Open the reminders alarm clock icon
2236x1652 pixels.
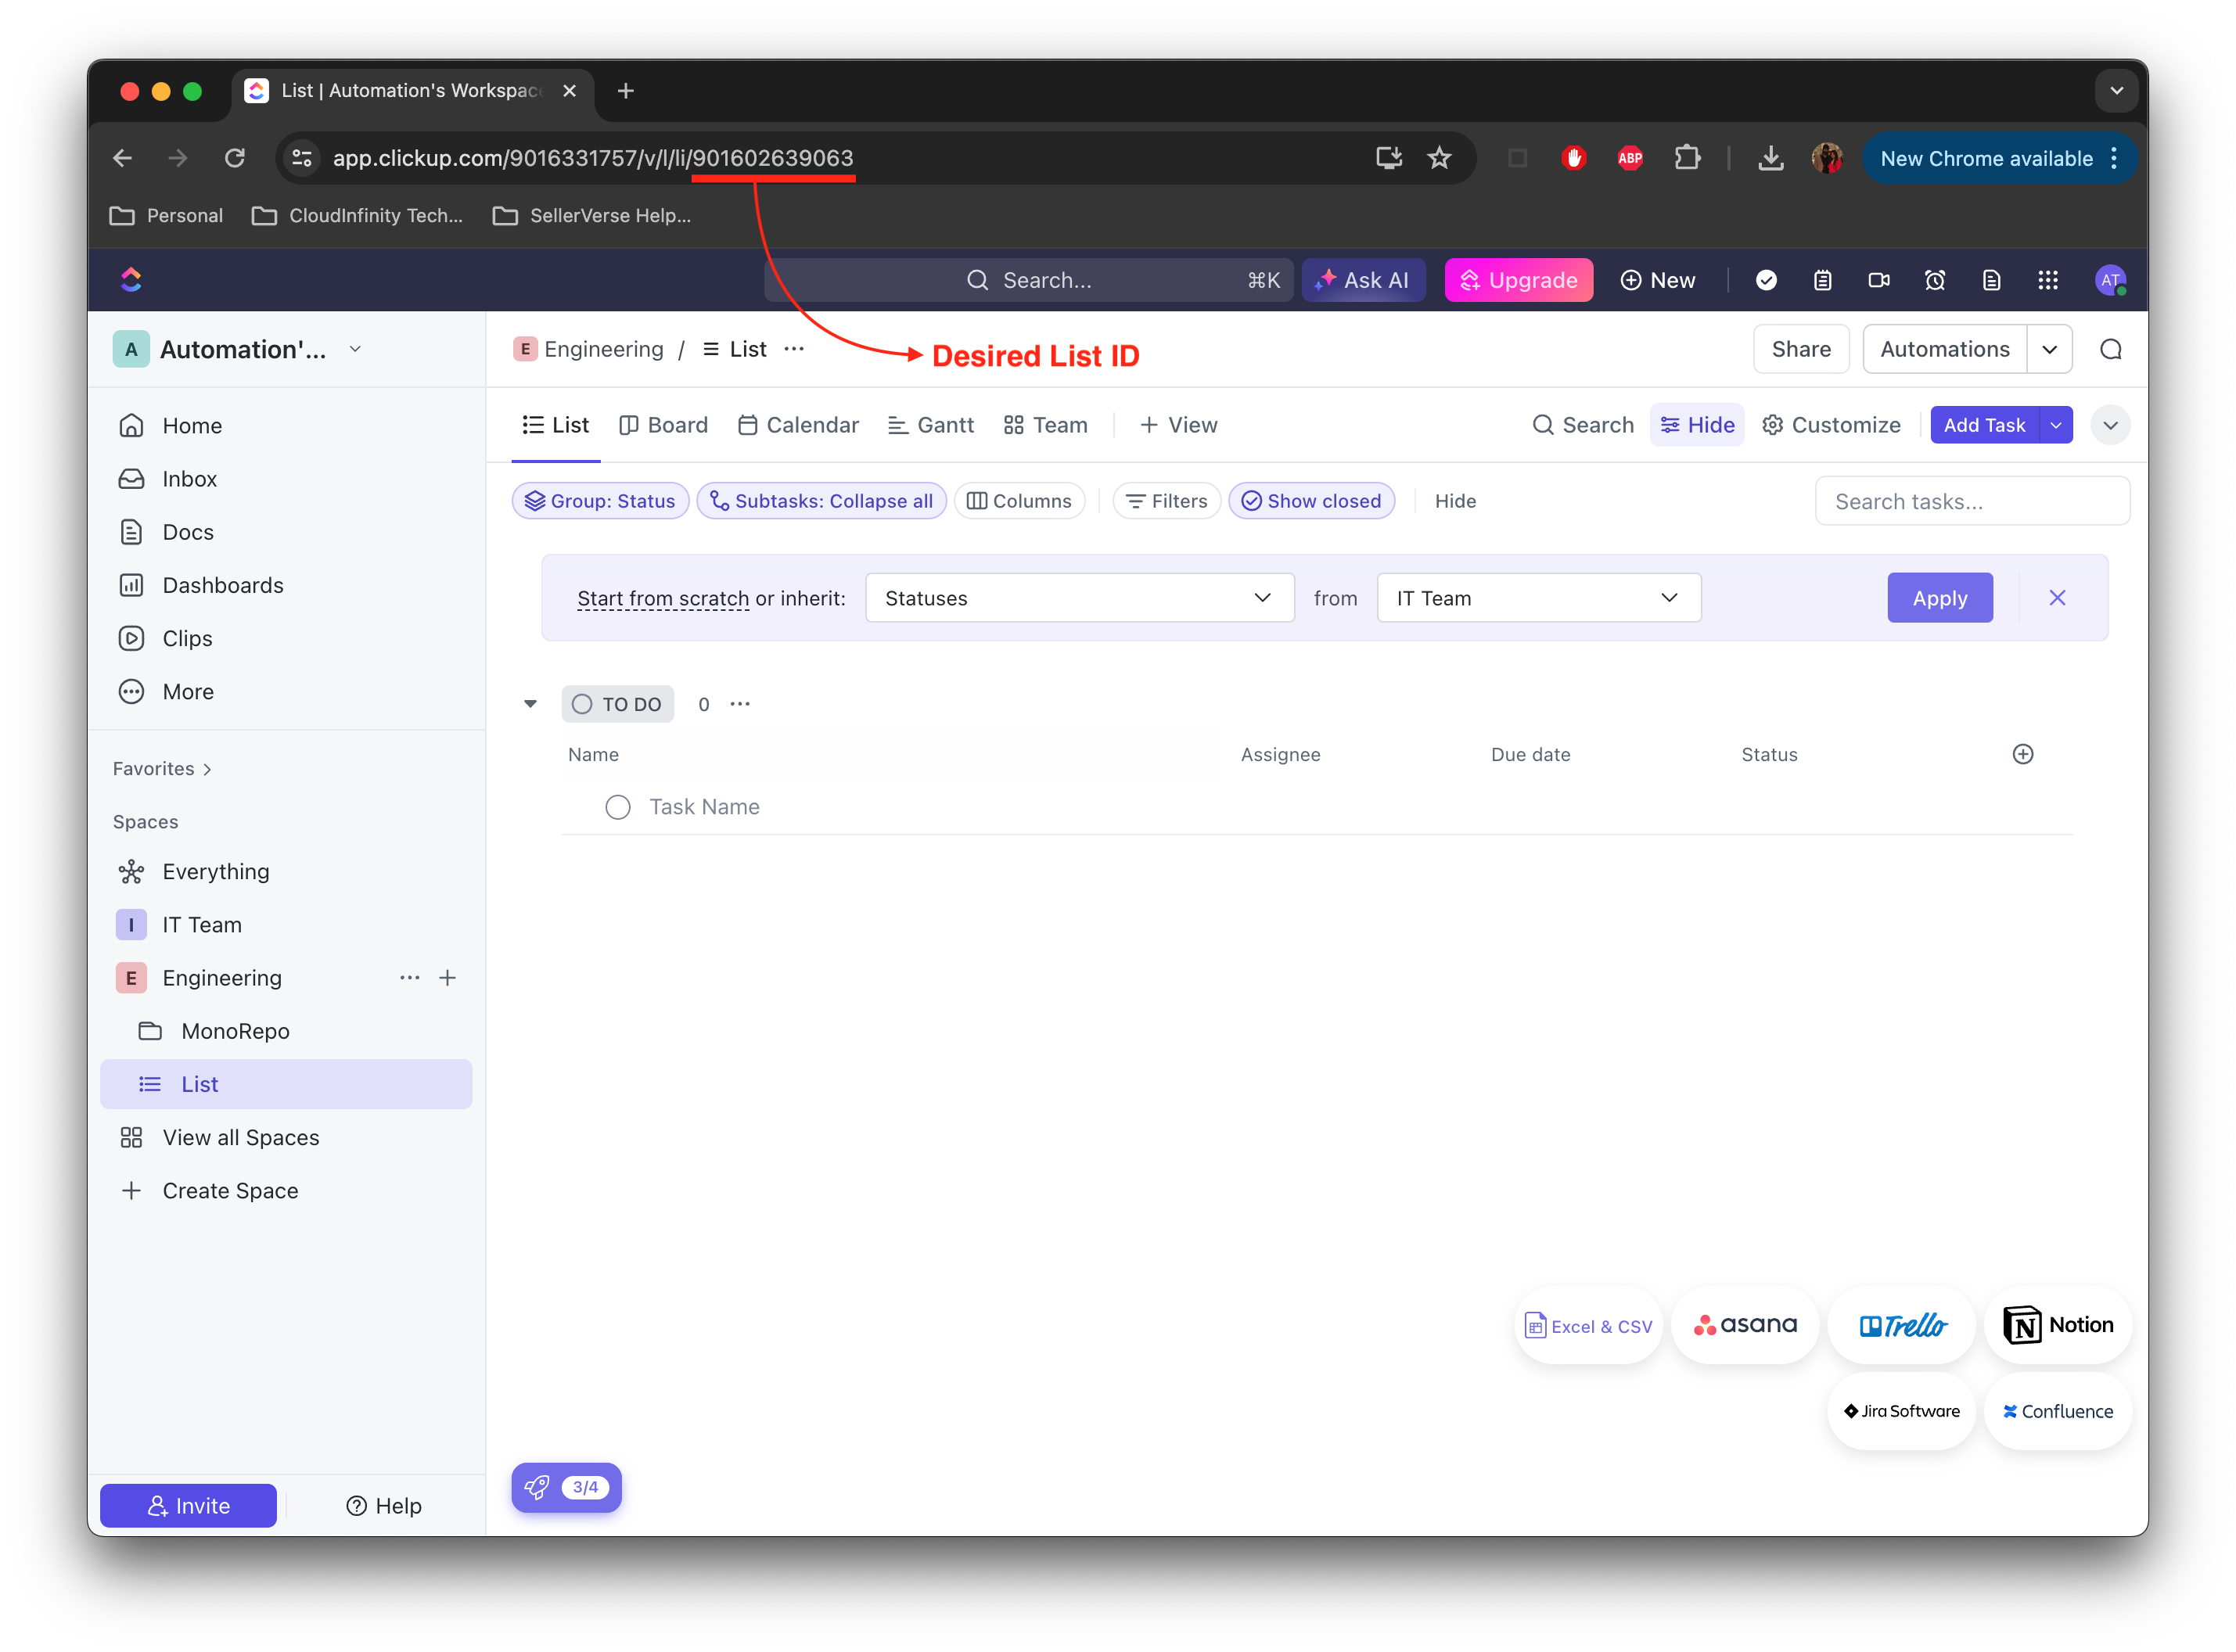click(x=1935, y=281)
